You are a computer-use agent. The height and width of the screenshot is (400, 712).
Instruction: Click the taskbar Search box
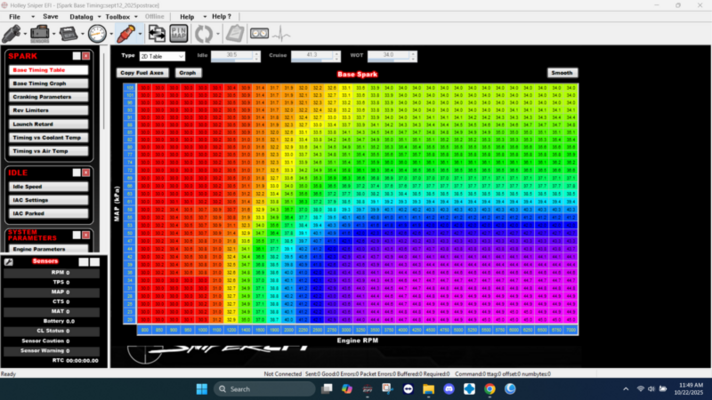tap(264, 389)
